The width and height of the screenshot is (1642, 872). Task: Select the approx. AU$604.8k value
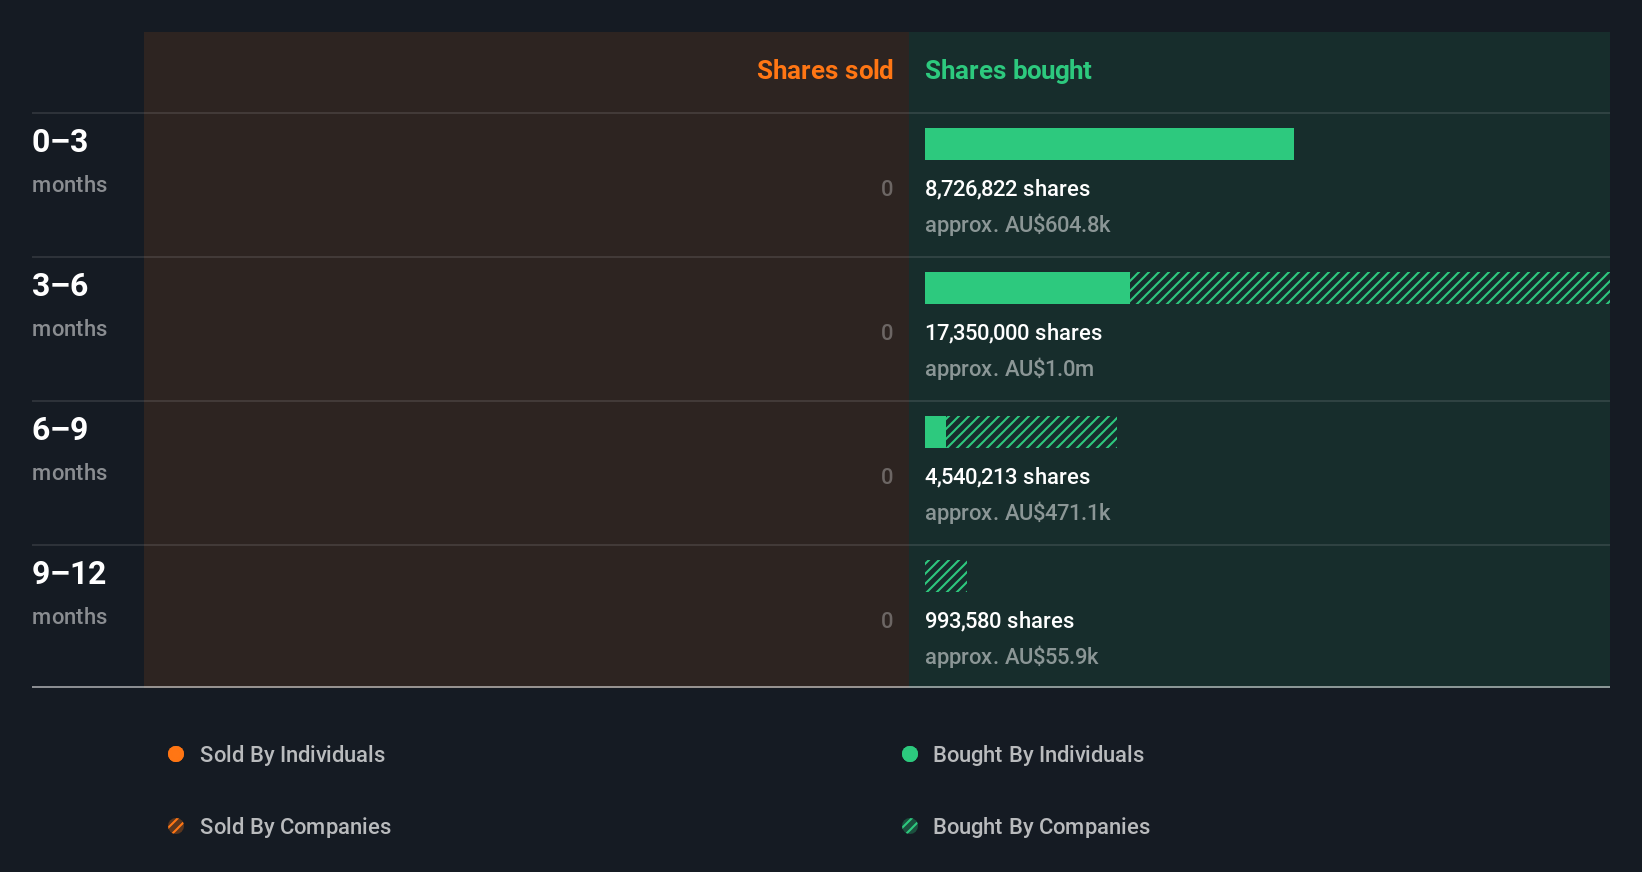point(1017,225)
